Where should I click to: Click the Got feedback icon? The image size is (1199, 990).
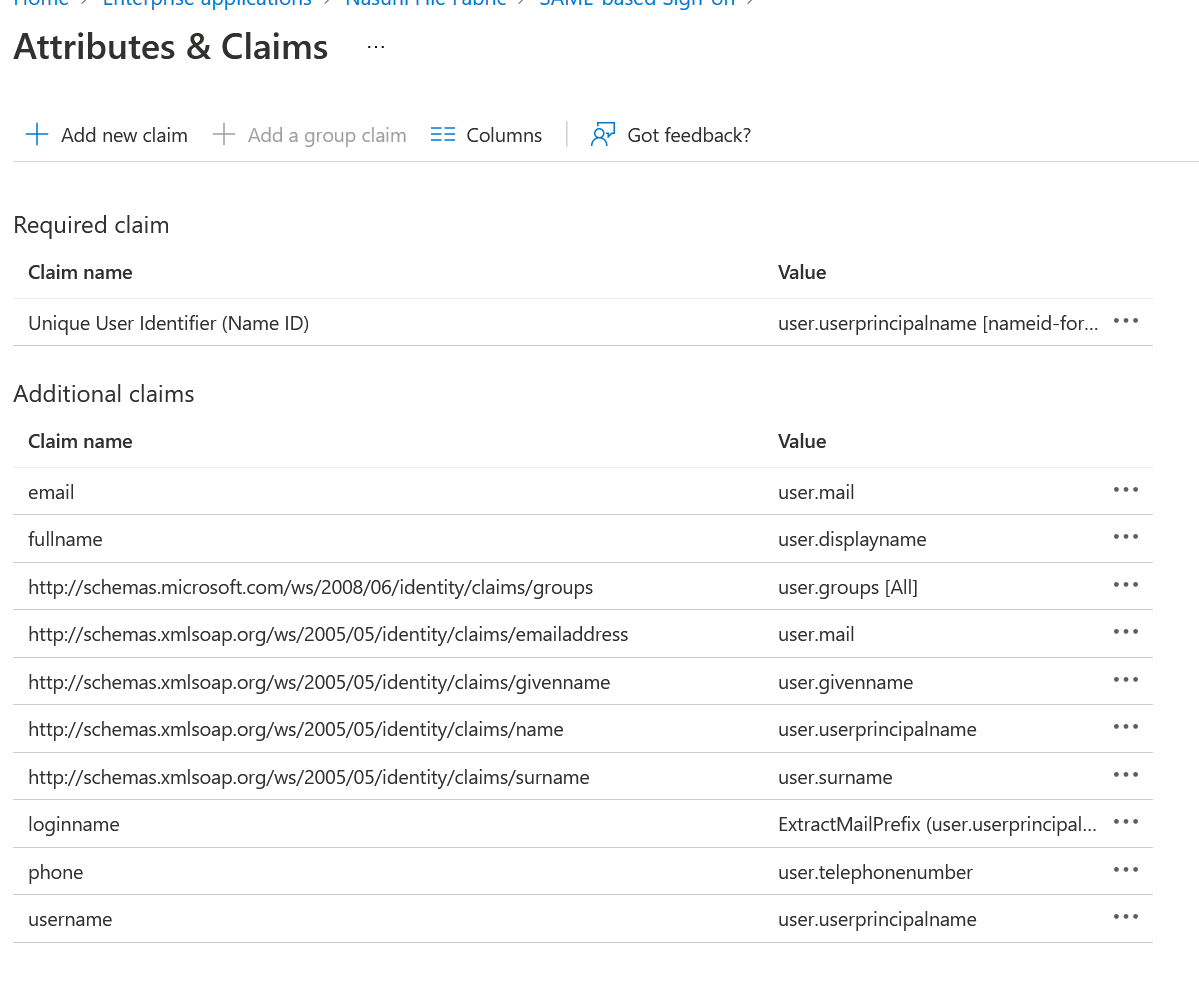(x=603, y=135)
